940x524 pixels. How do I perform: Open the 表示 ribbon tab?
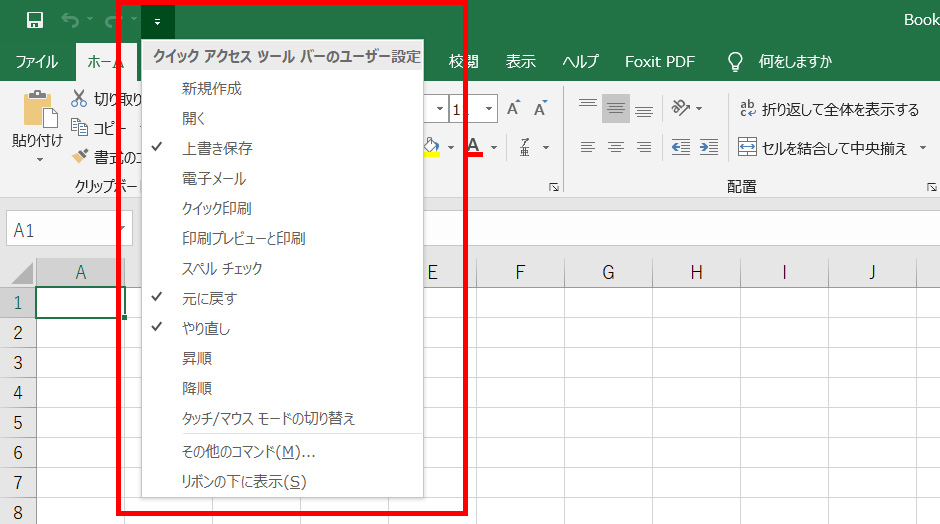click(x=520, y=62)
